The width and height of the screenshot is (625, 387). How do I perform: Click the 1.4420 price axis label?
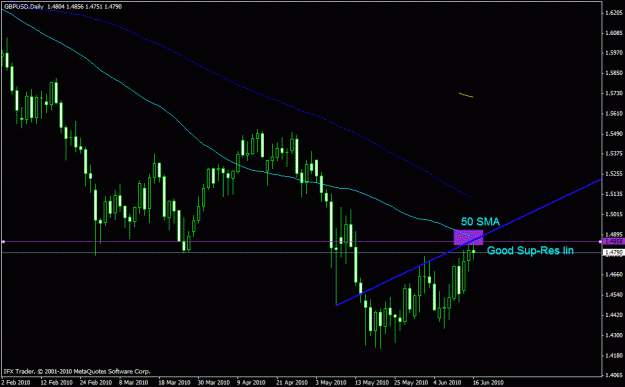click(614, 315)
